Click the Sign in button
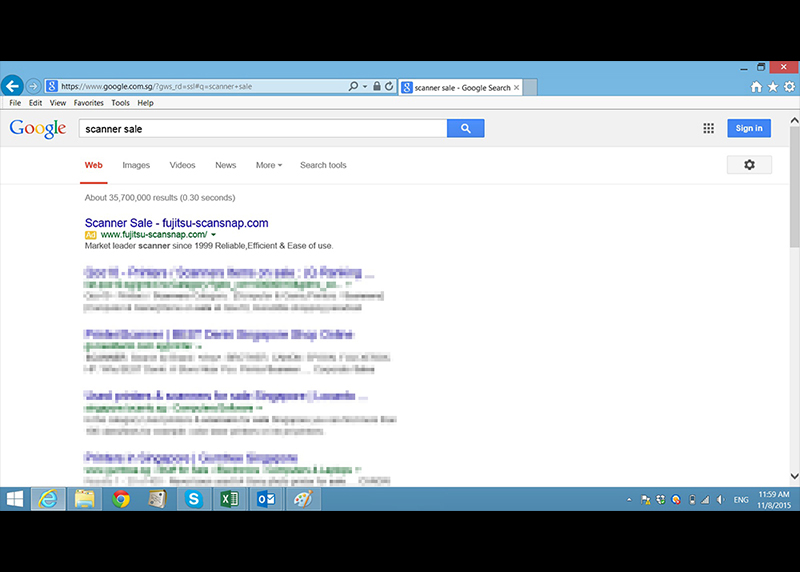 coord(749,128)
